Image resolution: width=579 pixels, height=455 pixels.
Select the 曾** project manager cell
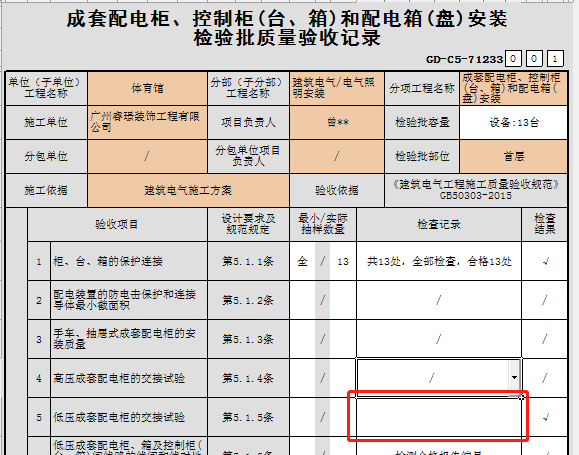click(x=337, y=122)
